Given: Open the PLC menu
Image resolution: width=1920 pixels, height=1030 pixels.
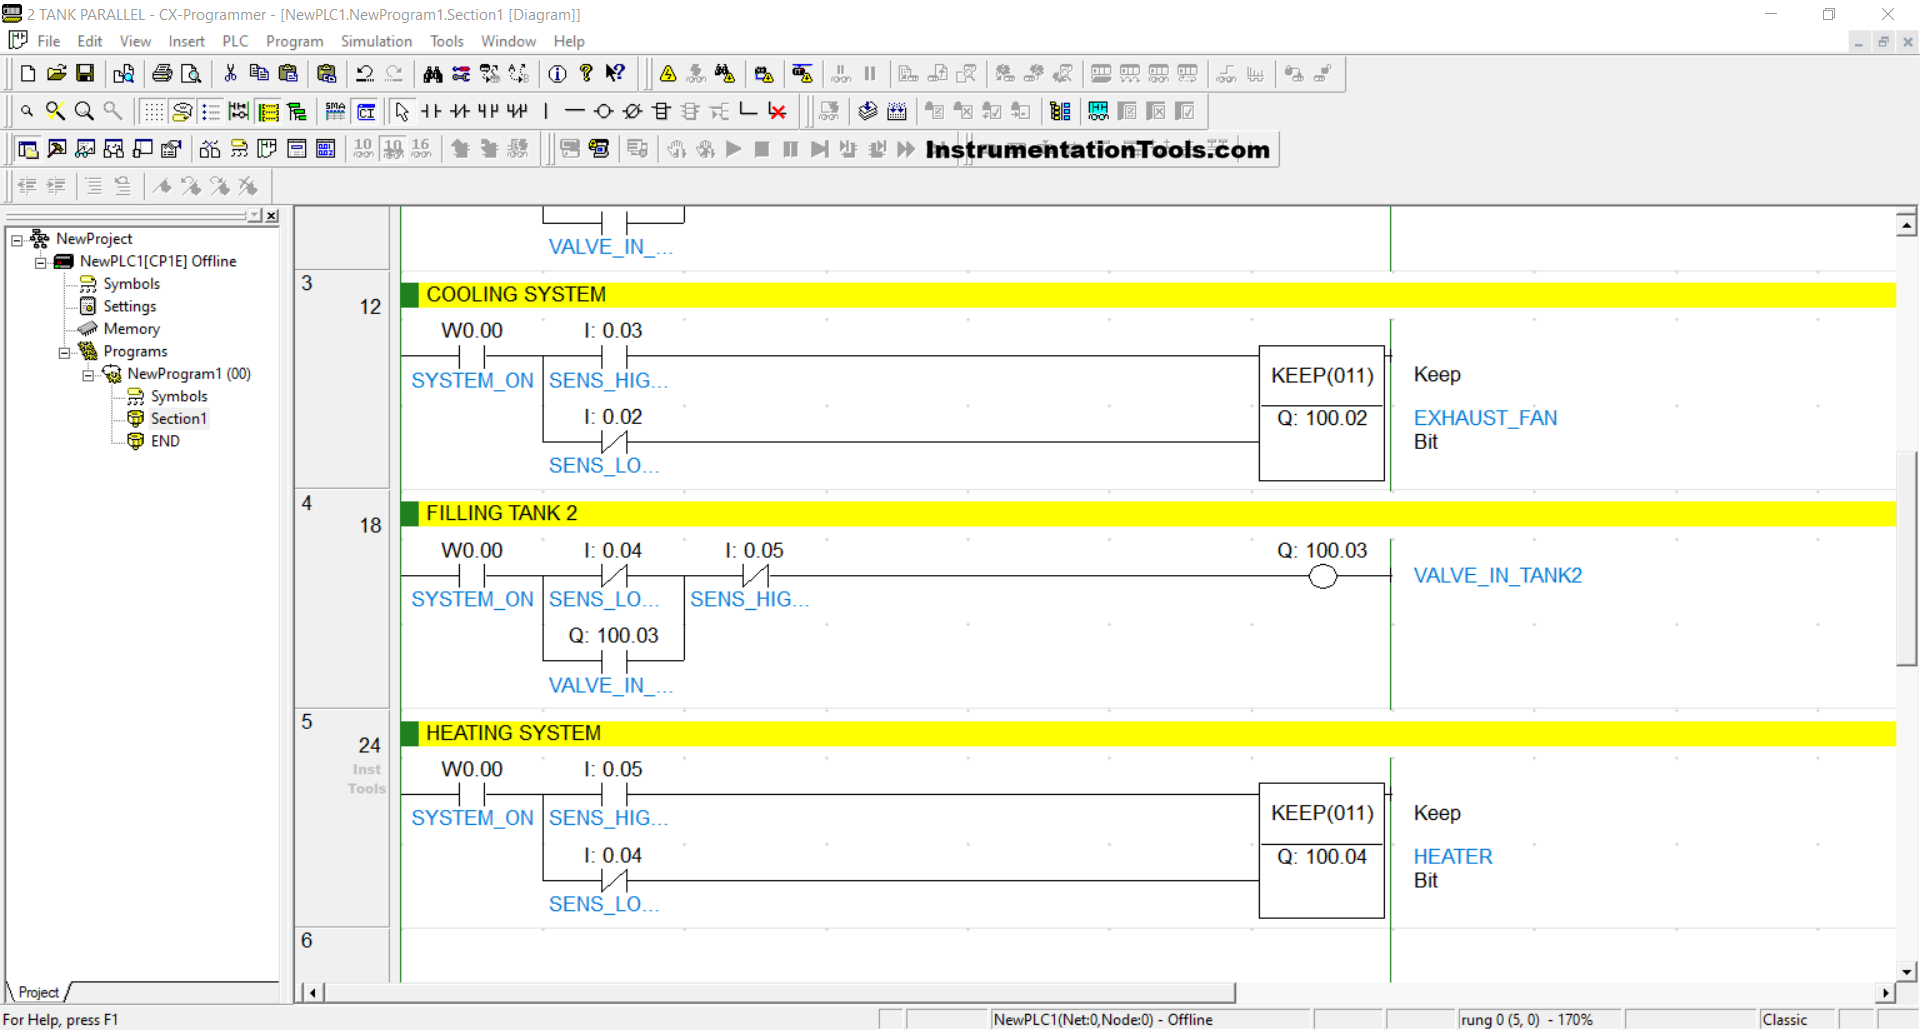Looking at the screenshot, I should pyautogui.click(x=235, y=41).
